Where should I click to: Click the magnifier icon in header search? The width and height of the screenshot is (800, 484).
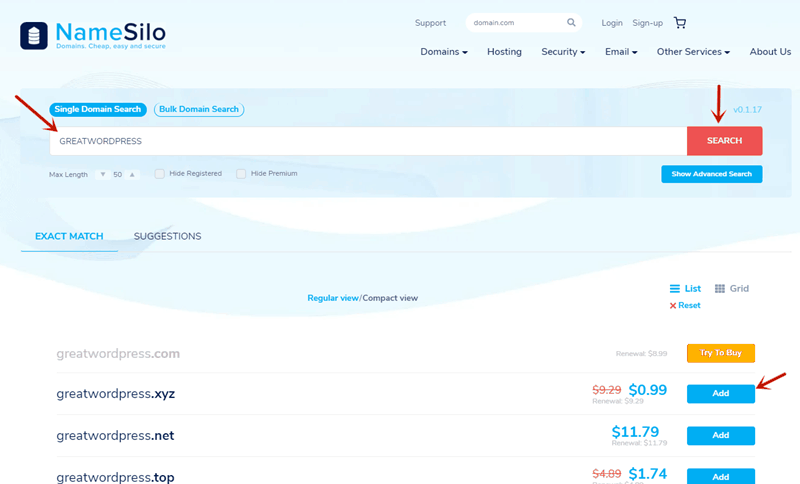pos(571,22)
